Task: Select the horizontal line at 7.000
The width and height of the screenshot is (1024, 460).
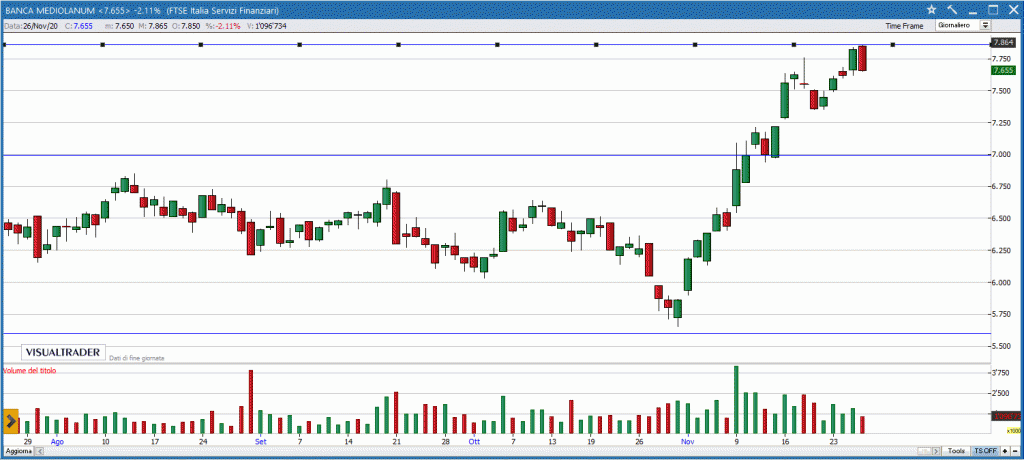Action: tap(496, 155)
